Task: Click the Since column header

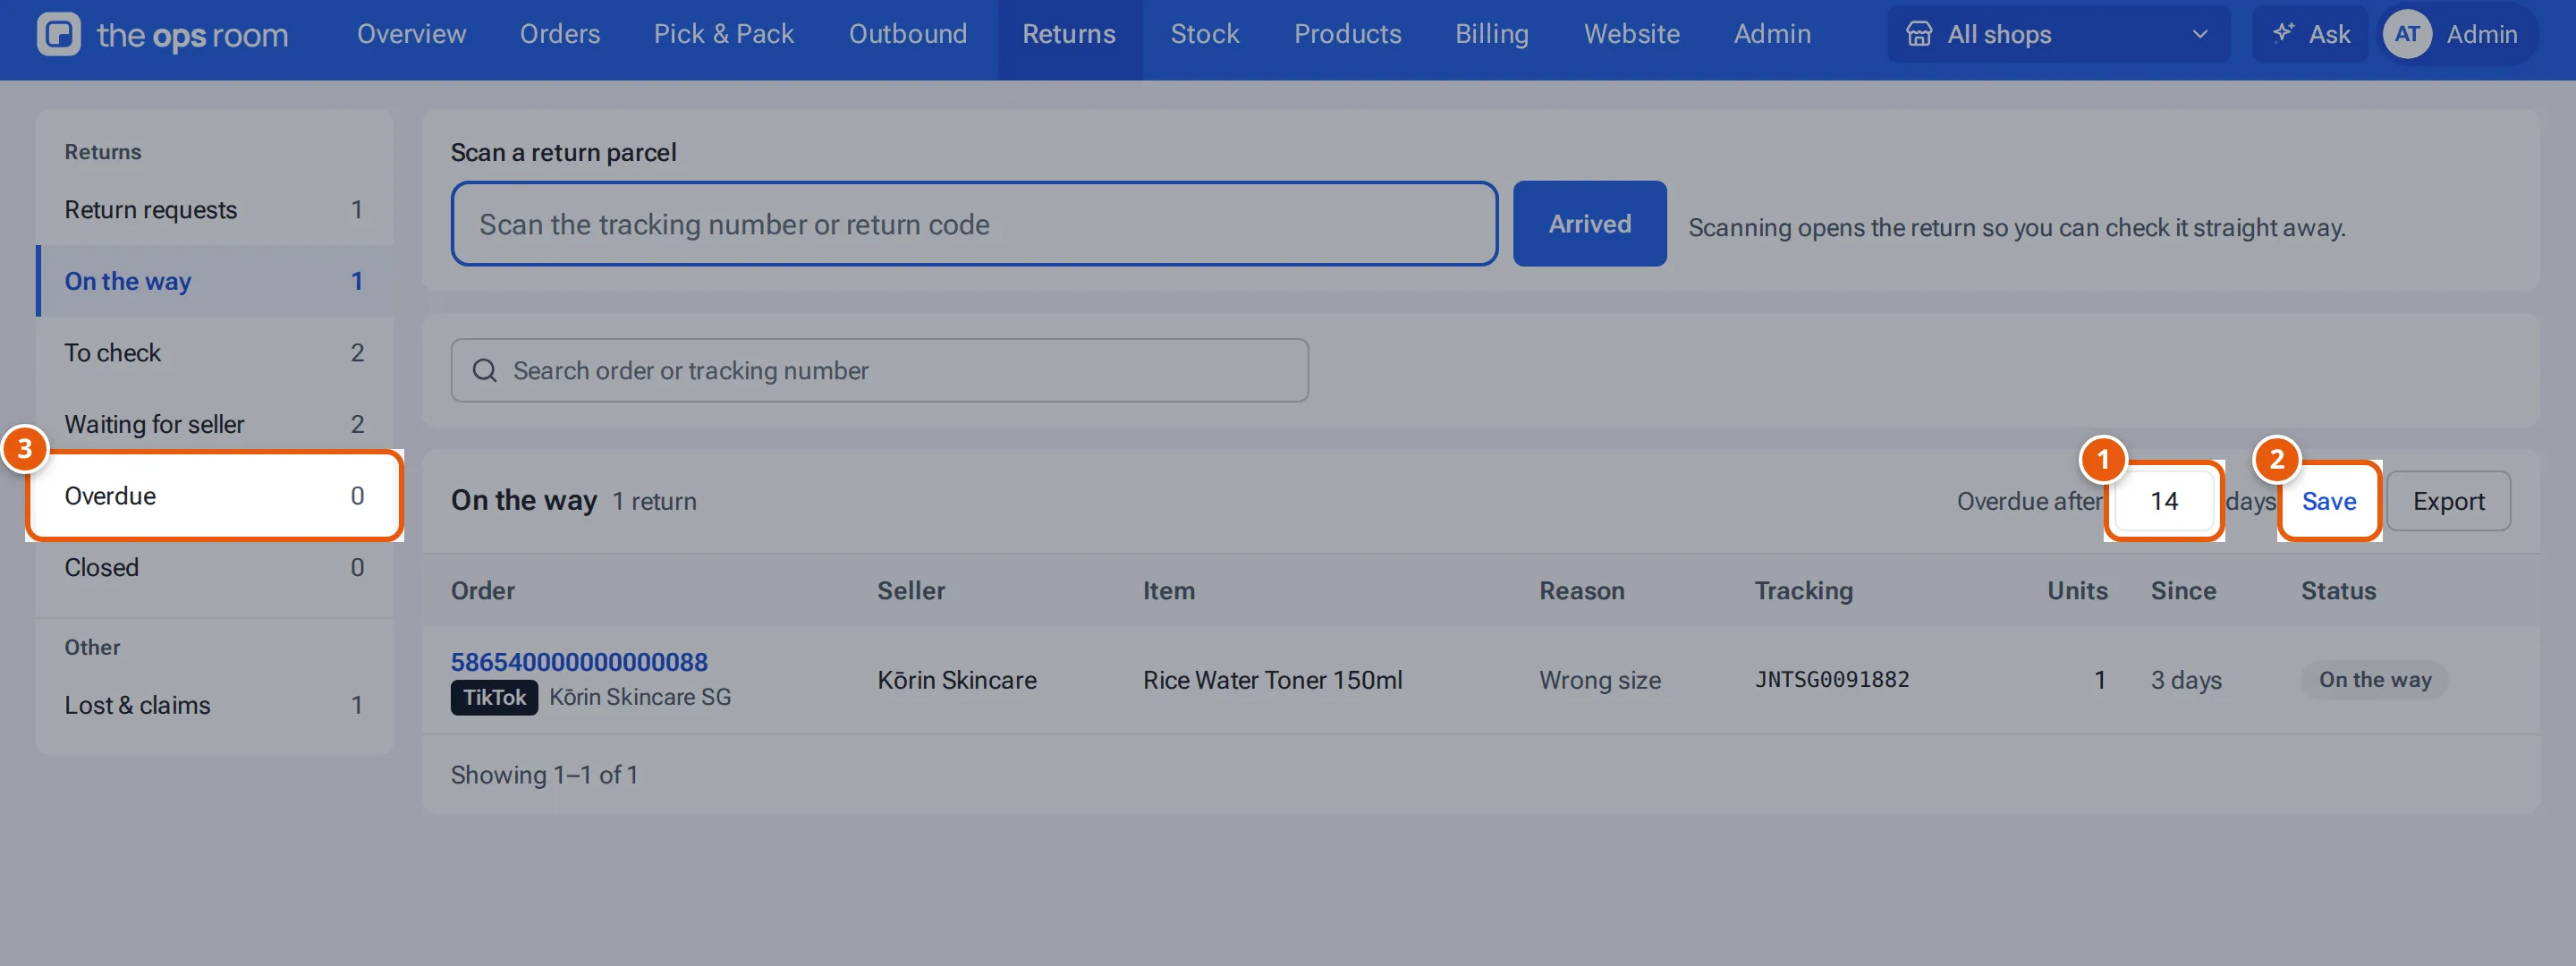Action: click(2183, 591)
